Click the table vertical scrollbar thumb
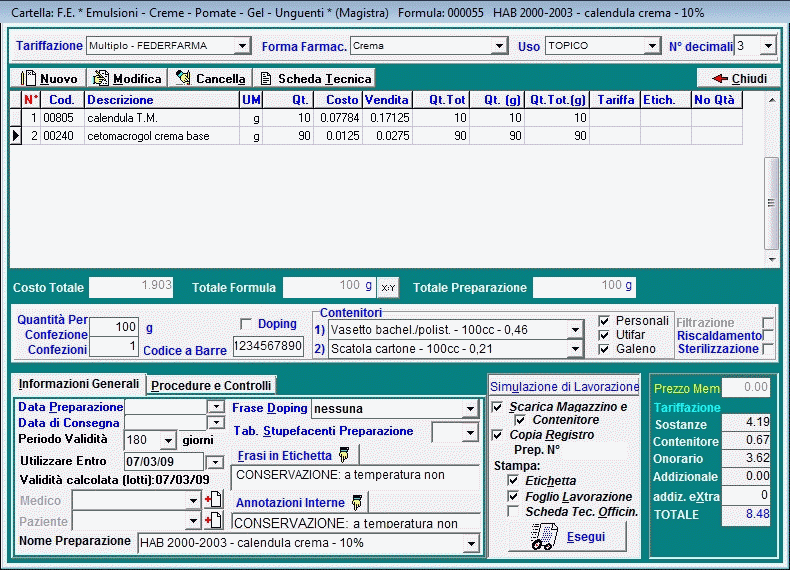This screenshot has height=570, width=790. (x=771, y=203)
